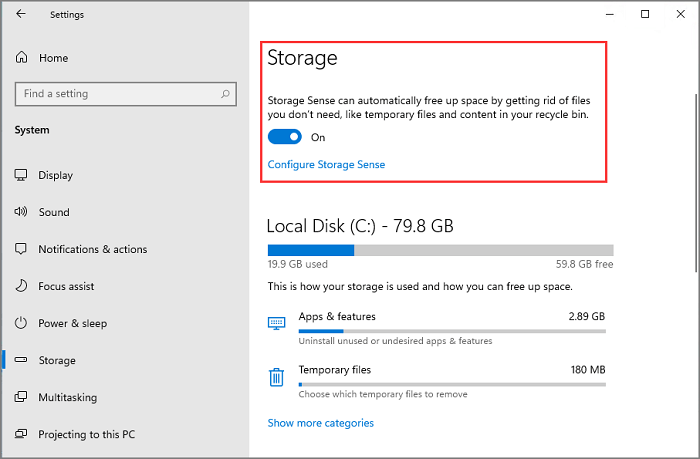Click the Focus assist moon icon

pos(21,286)
